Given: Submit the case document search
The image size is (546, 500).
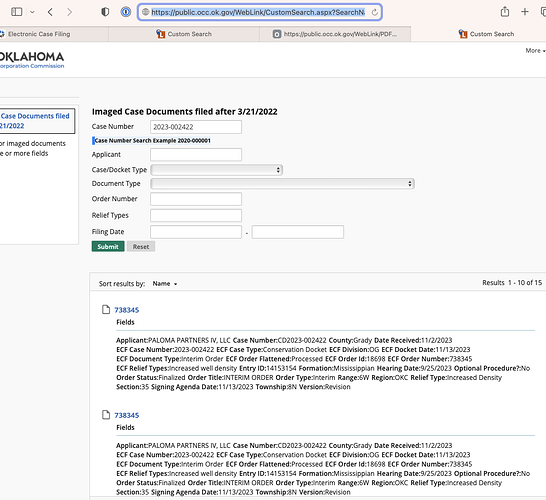Looking at the screenshot, I should [x=108, y=247].
